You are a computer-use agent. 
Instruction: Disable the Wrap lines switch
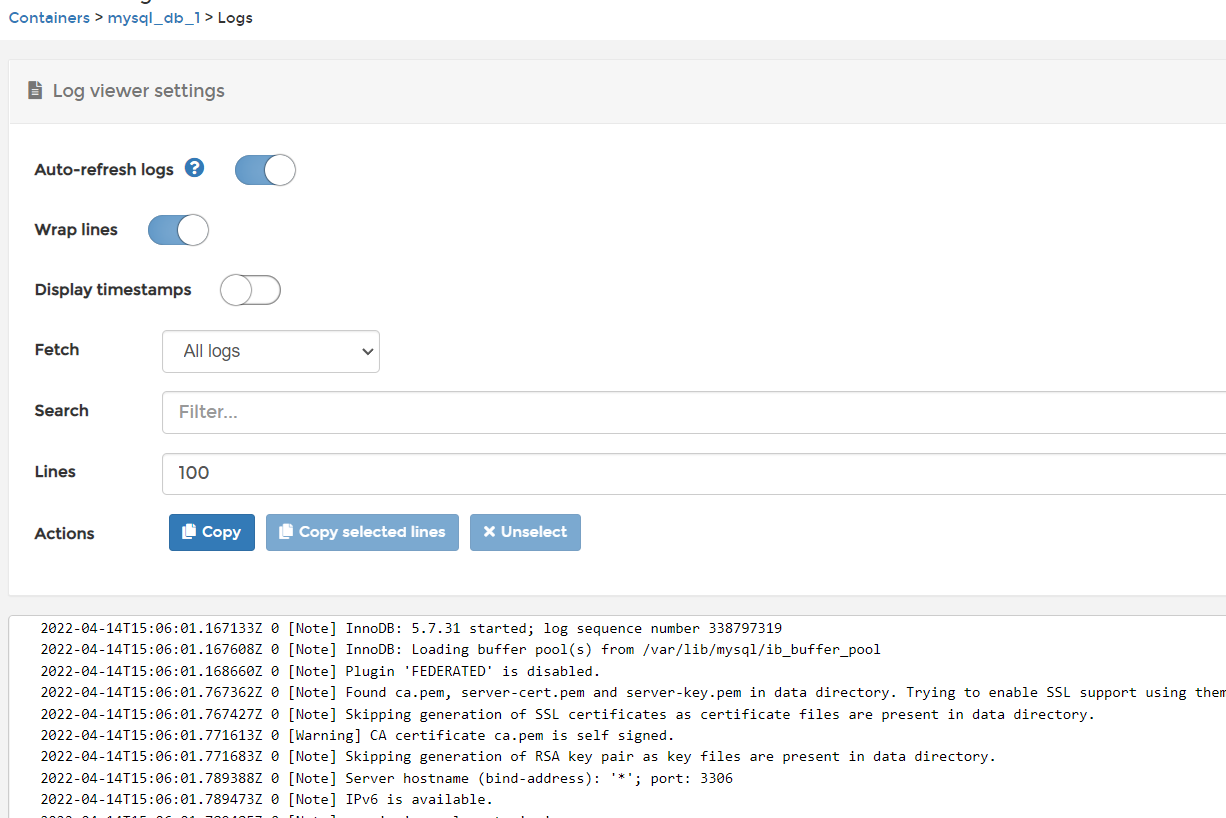(178, 230)
